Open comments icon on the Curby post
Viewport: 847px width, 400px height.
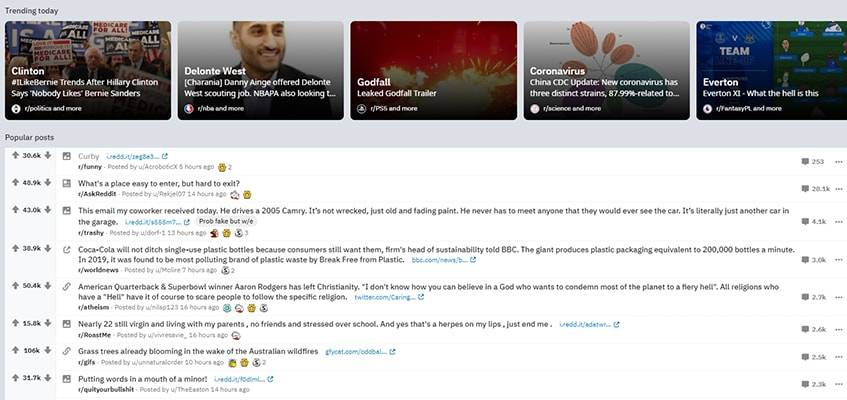pyautogui.click(x=805, y=162)
